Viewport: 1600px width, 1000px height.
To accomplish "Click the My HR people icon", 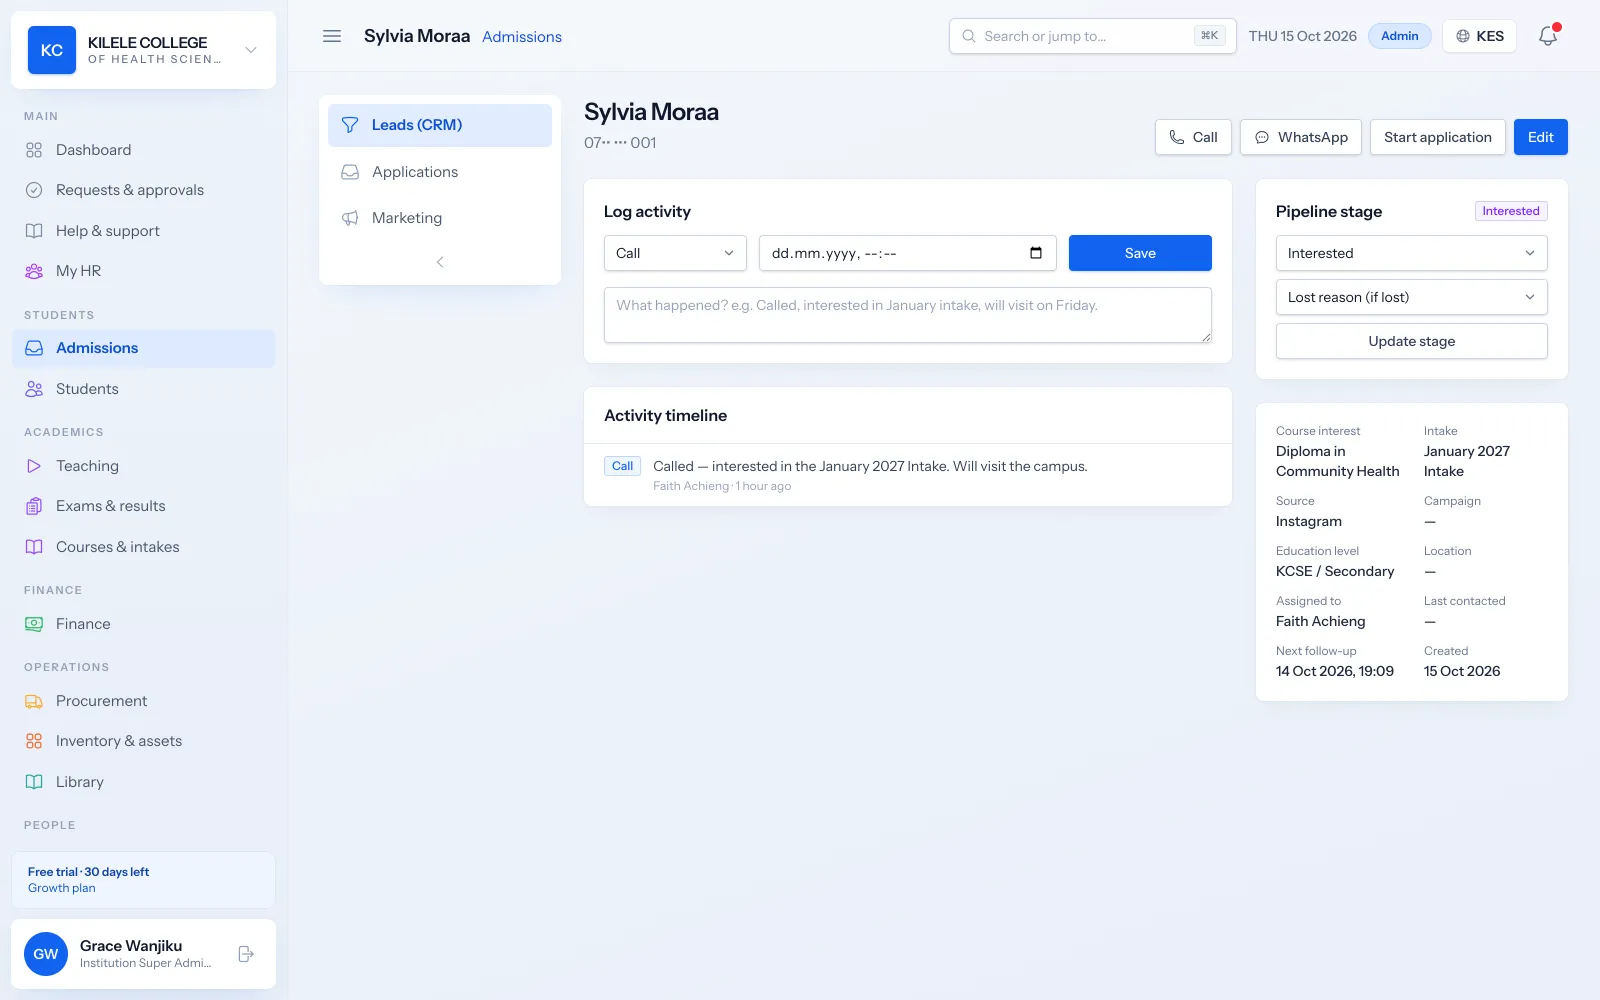I will (34, 271).
